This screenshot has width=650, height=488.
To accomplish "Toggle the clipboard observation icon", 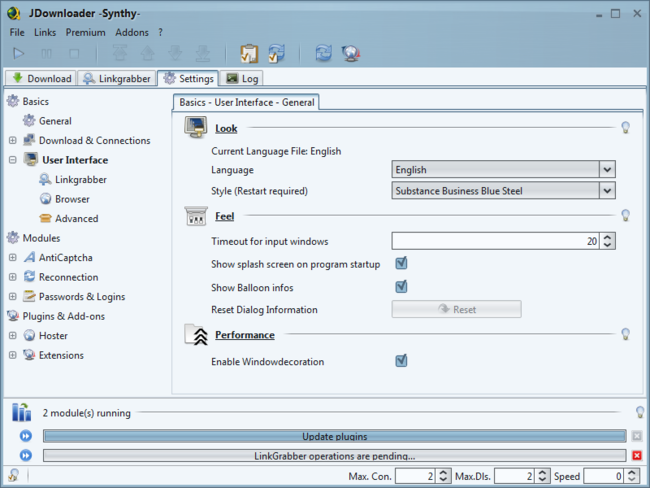I will click(x=249, y=54).
